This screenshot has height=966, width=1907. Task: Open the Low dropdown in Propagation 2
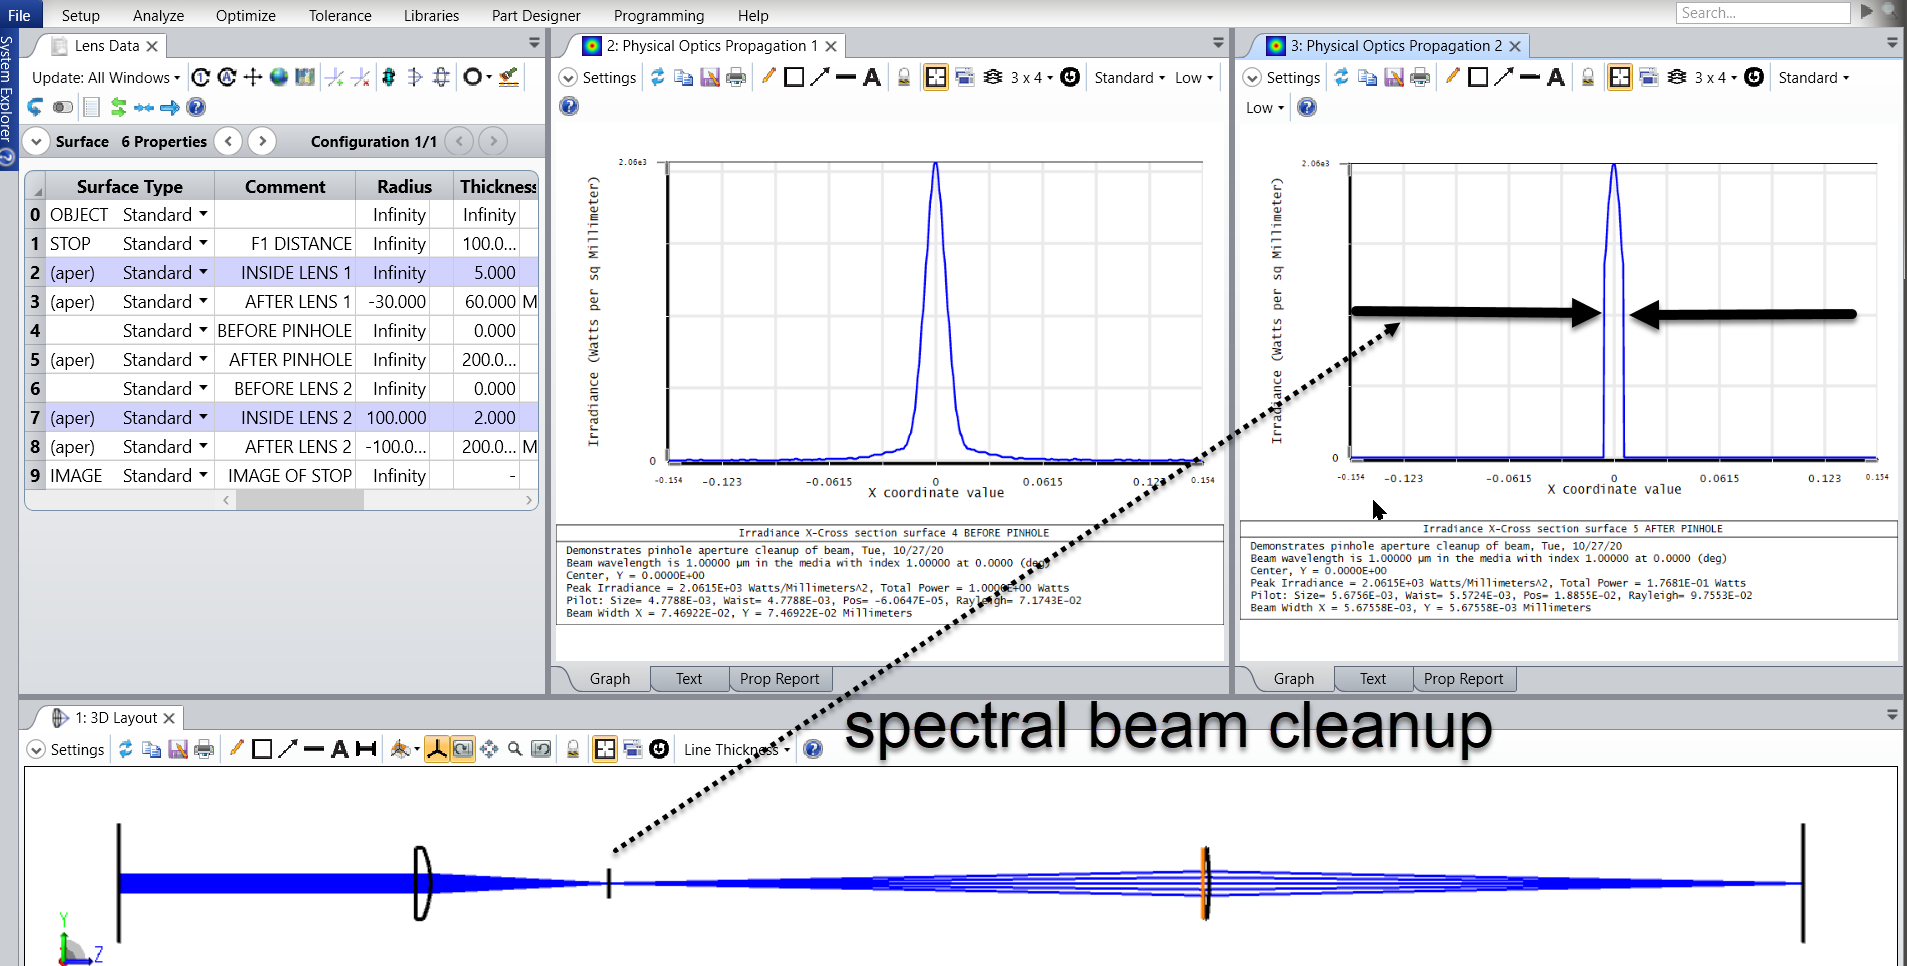[x=1265, y=107]
